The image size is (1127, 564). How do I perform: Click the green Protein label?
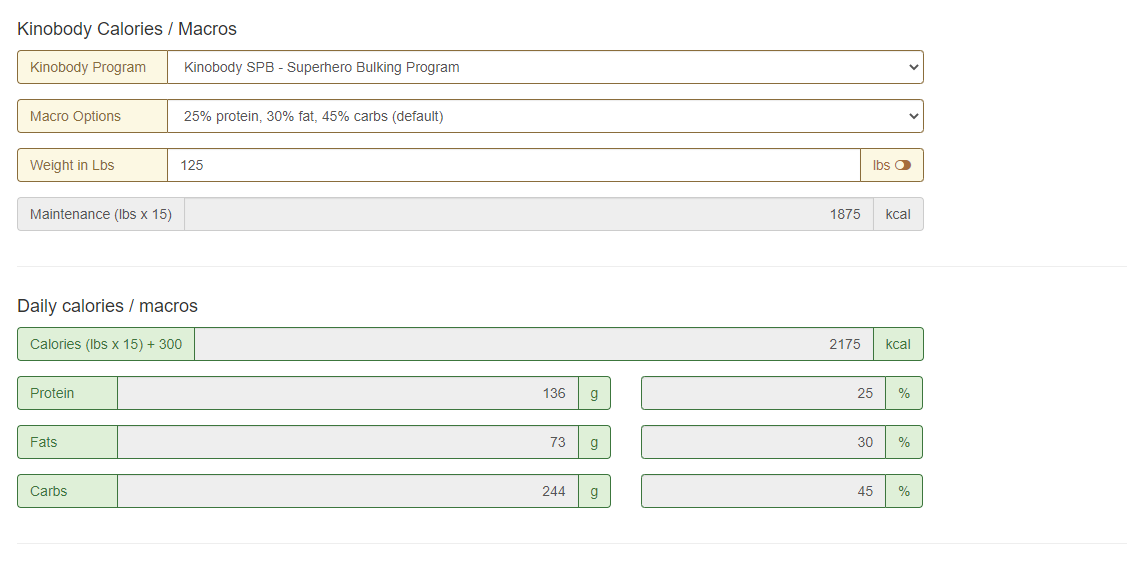[x=67, y=393]
